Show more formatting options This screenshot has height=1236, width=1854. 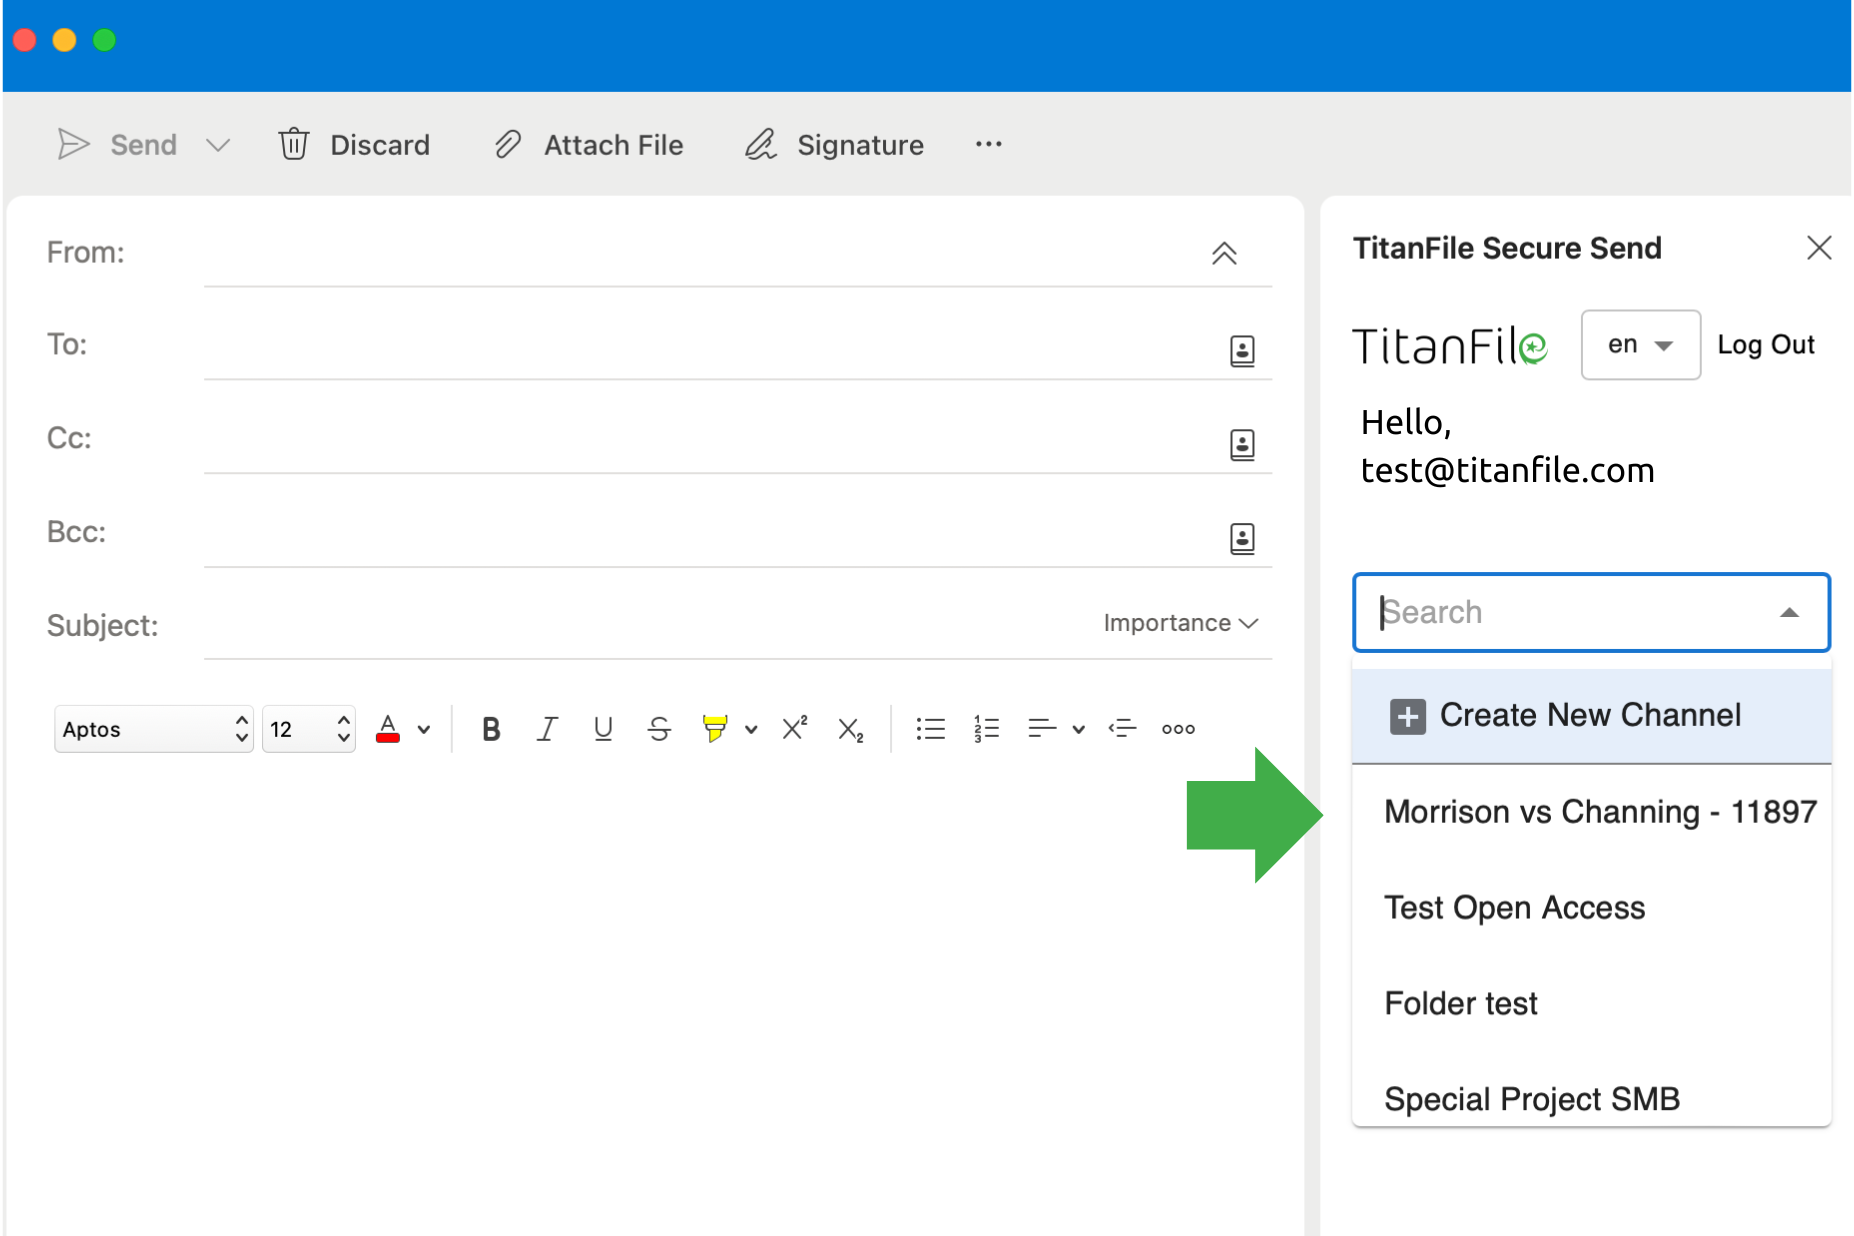(x=1178, y=729)
